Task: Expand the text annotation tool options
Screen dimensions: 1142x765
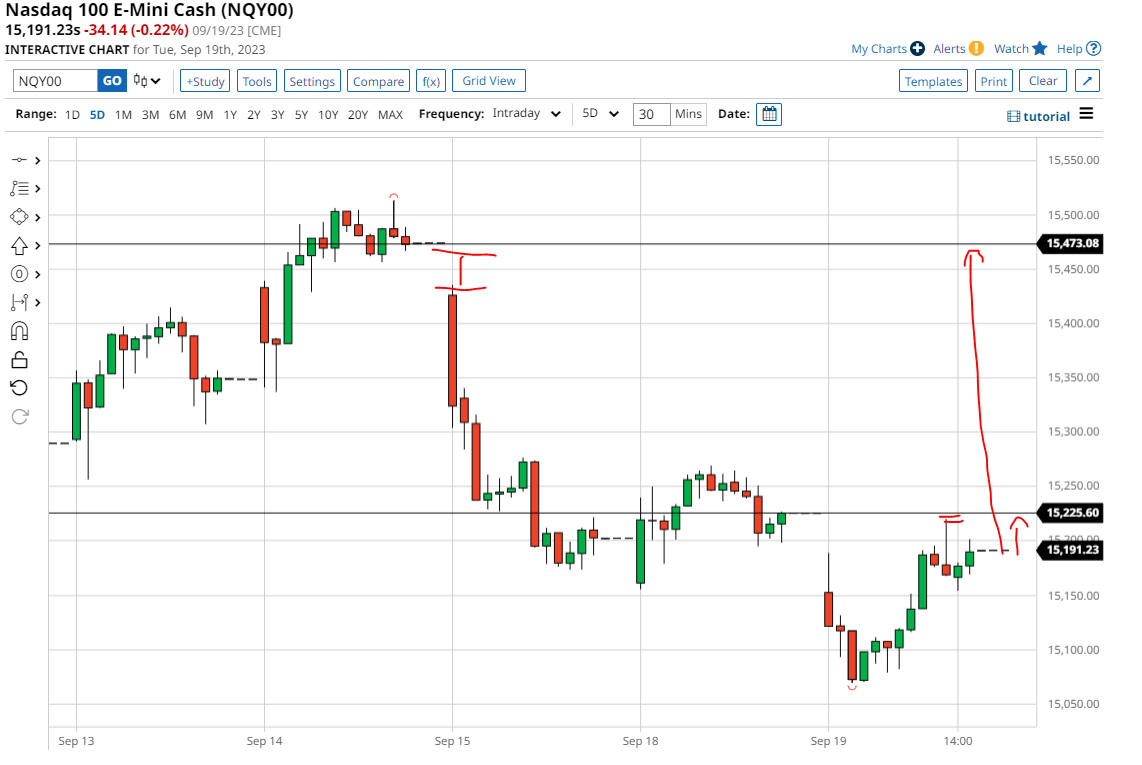Action: [x=38, y=189]
